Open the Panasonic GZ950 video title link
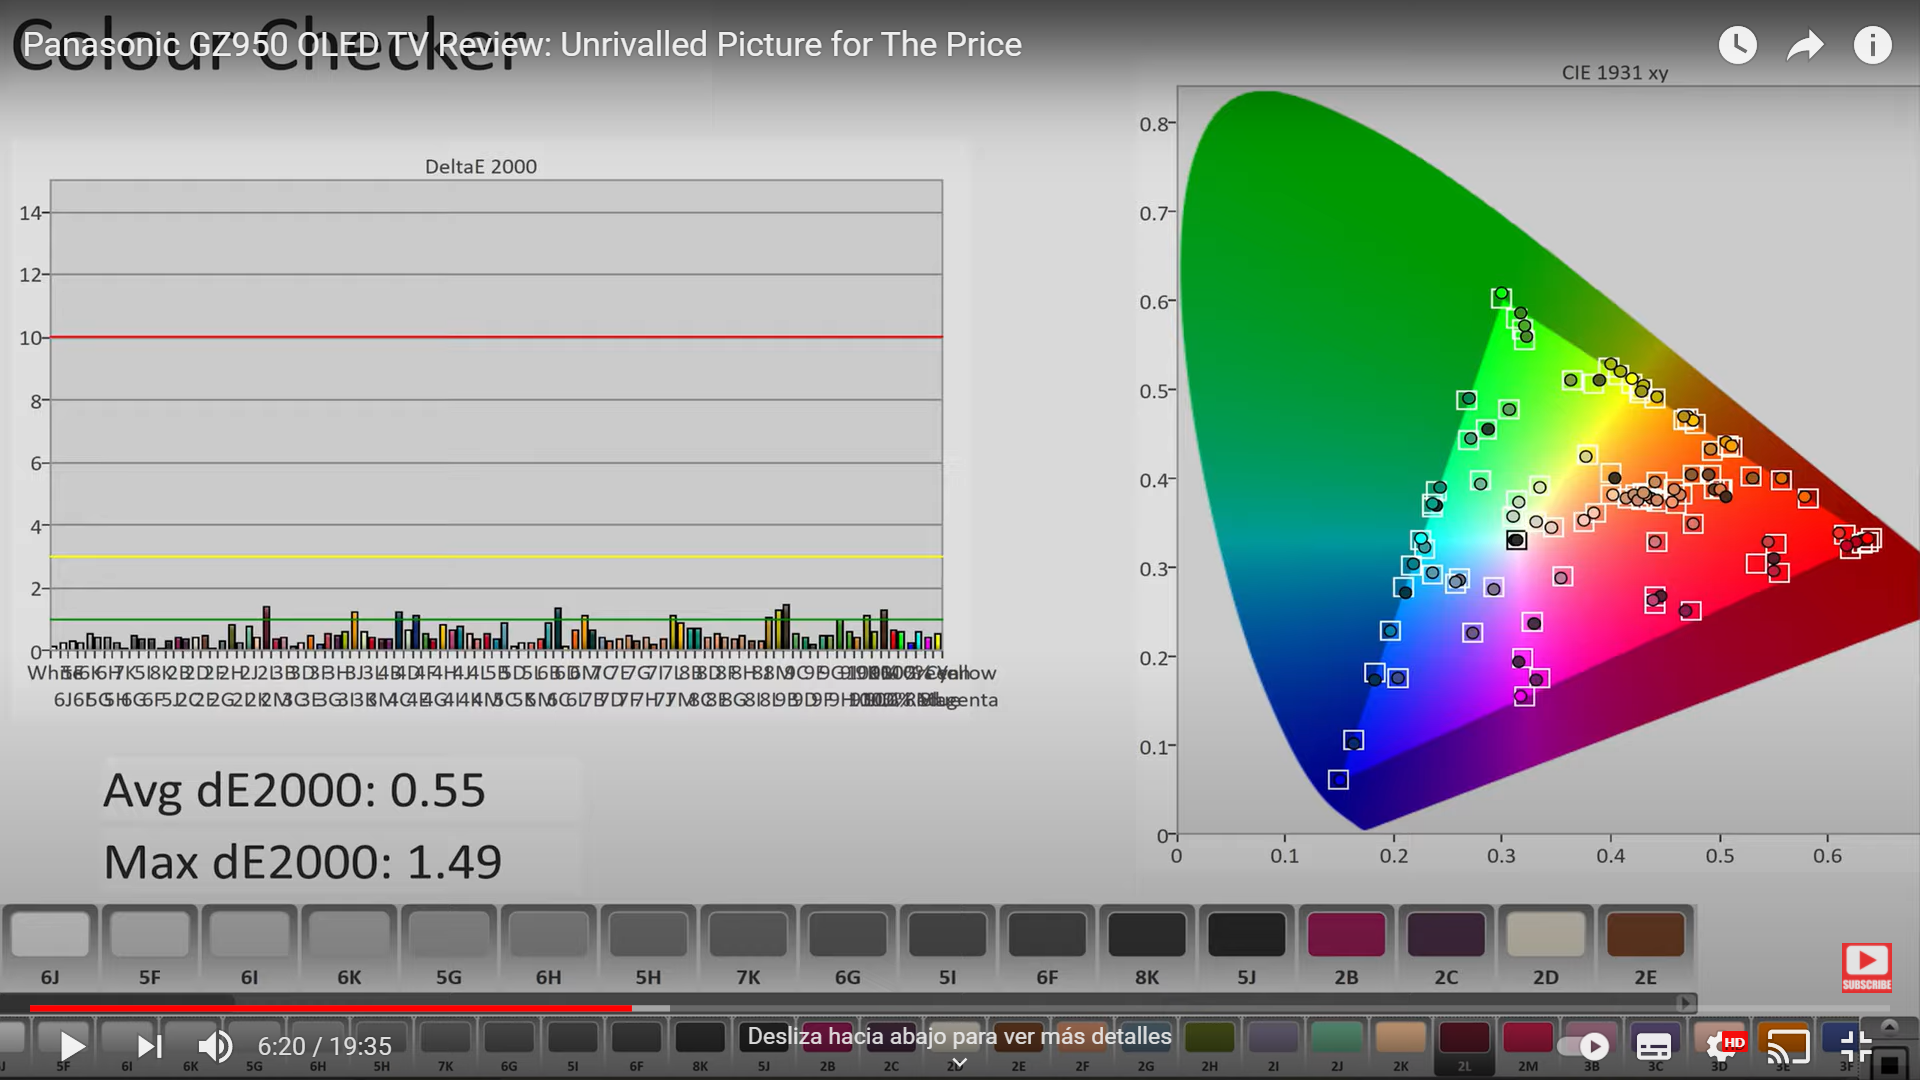Screen dimensions: 1920x1080 (x=522, y=45)
